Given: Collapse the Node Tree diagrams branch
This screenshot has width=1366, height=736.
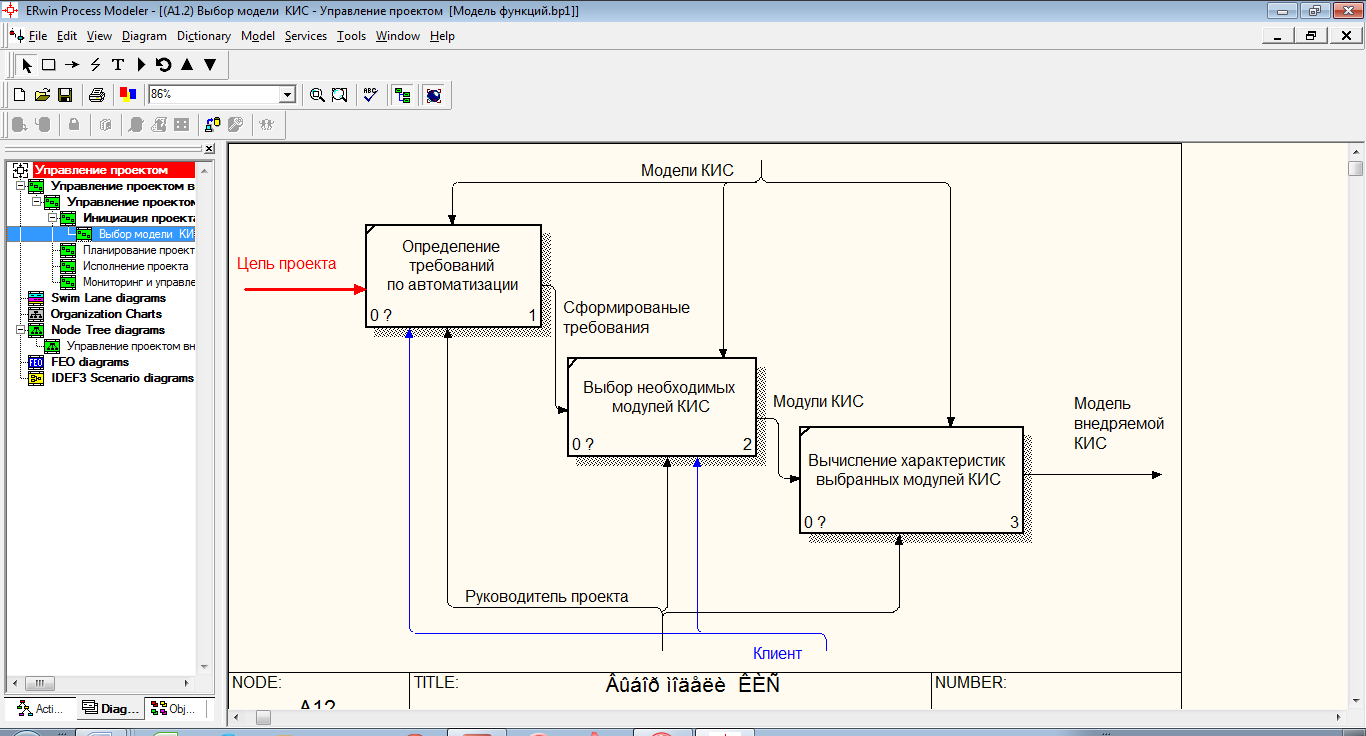Looking at the screenshot, I should (x=20, y=330).
